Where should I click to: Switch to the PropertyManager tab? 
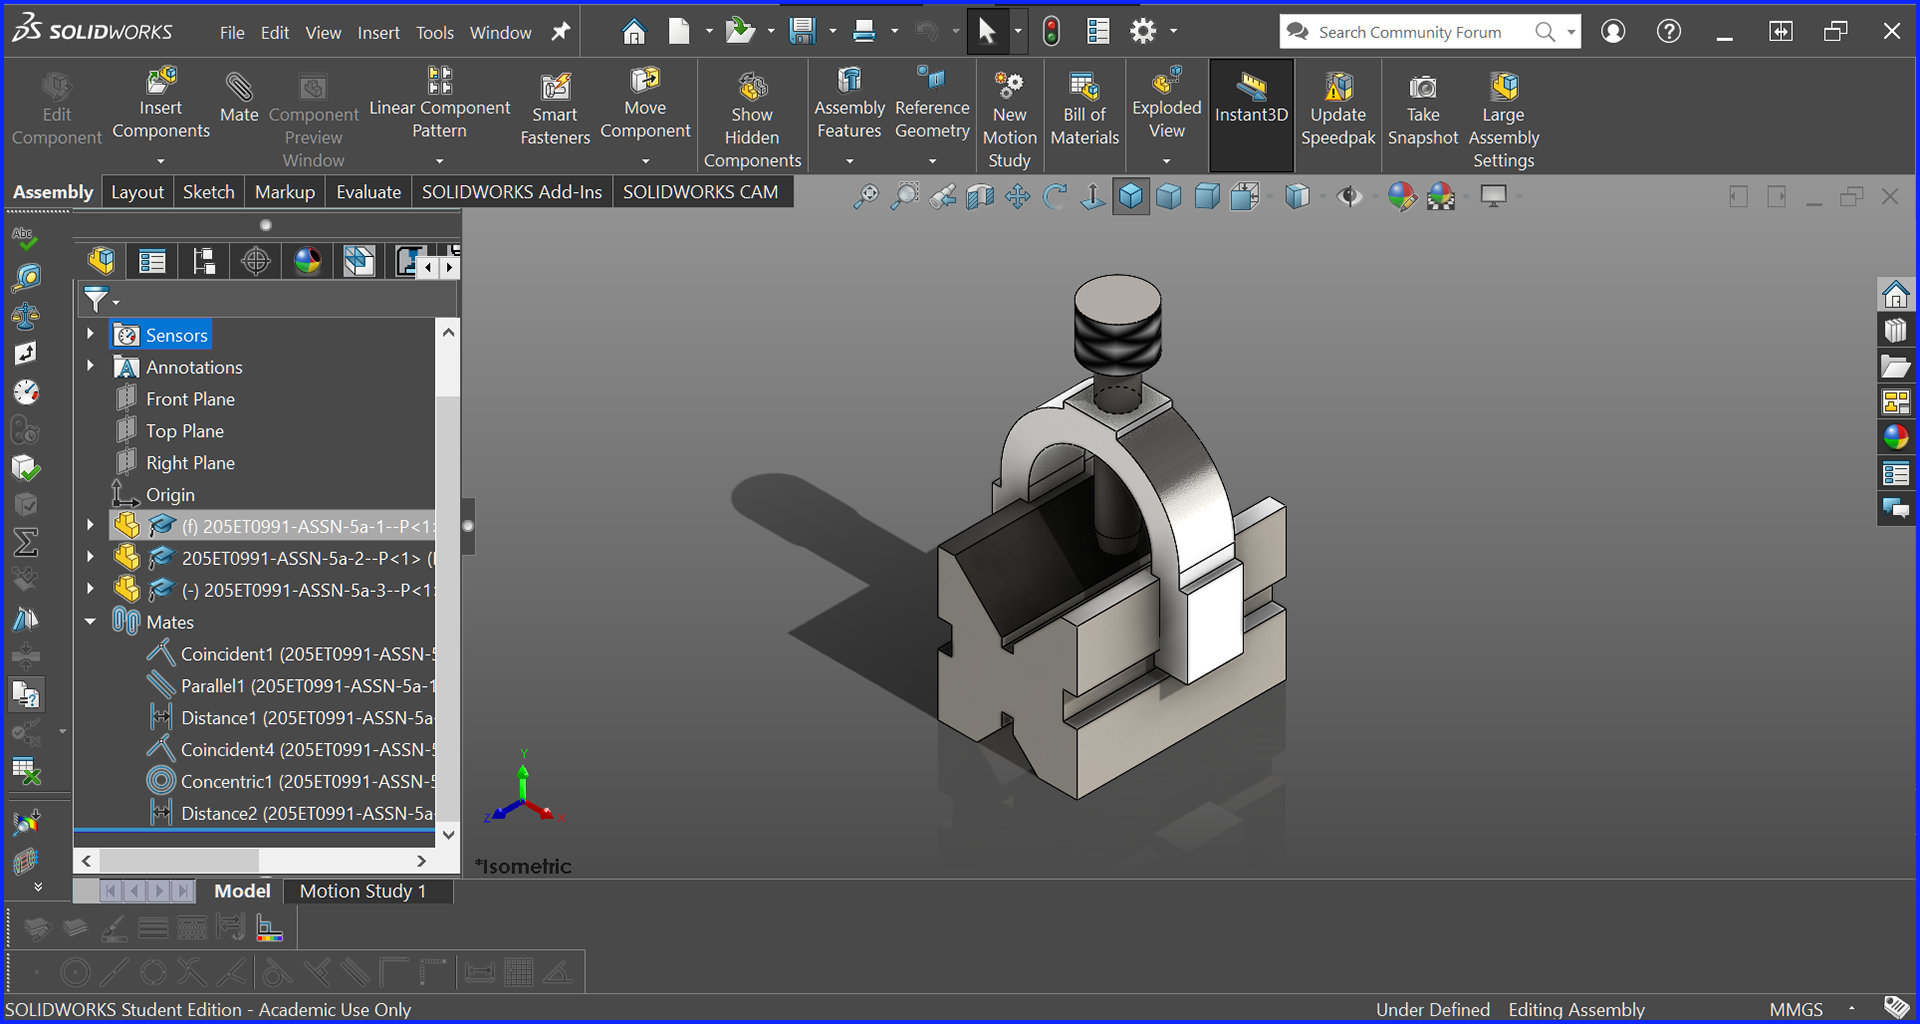click(x=152, y=261)
